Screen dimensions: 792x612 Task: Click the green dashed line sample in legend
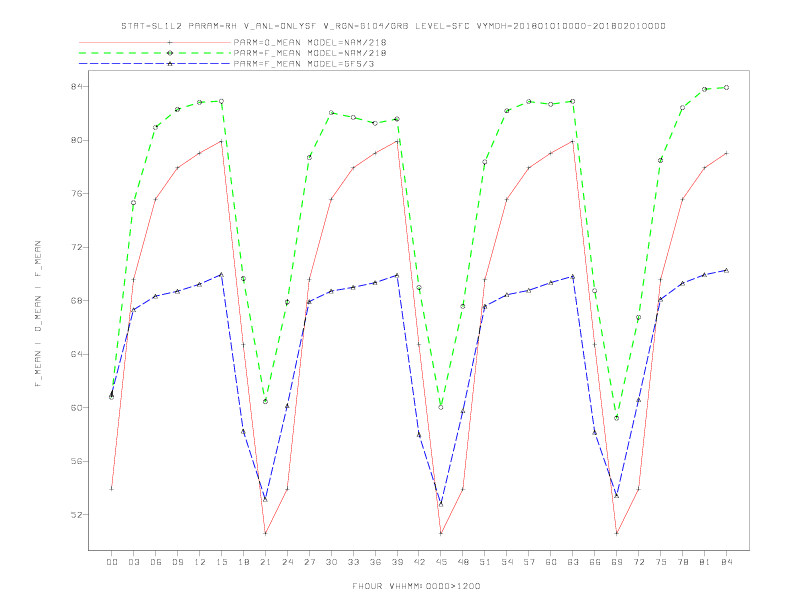(x=155, y=53)
